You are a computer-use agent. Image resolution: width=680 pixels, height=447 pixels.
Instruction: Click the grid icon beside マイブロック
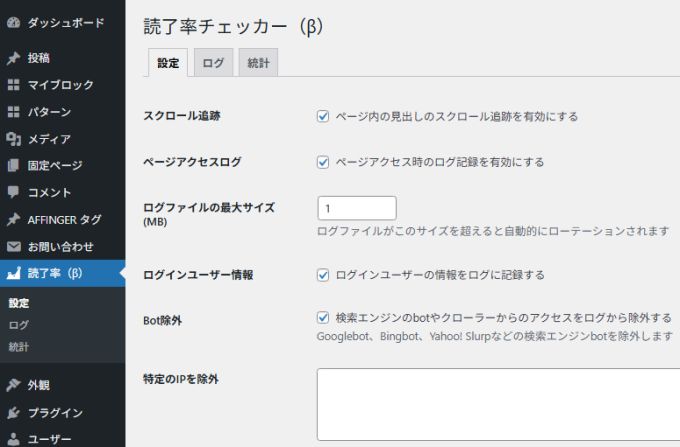pyautogui.click(x=13, y=85)
